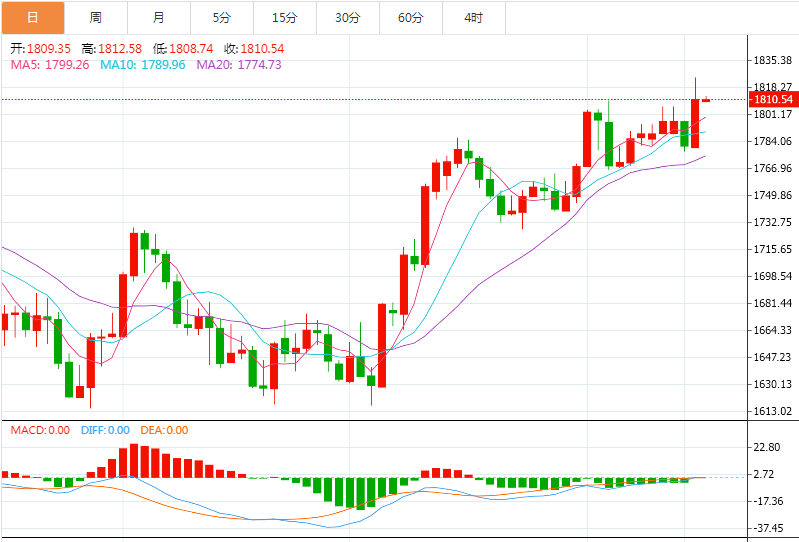799x542 pixels.
Task: Click the MA5: 1799.26 indicator label
Action: point(50,65)
